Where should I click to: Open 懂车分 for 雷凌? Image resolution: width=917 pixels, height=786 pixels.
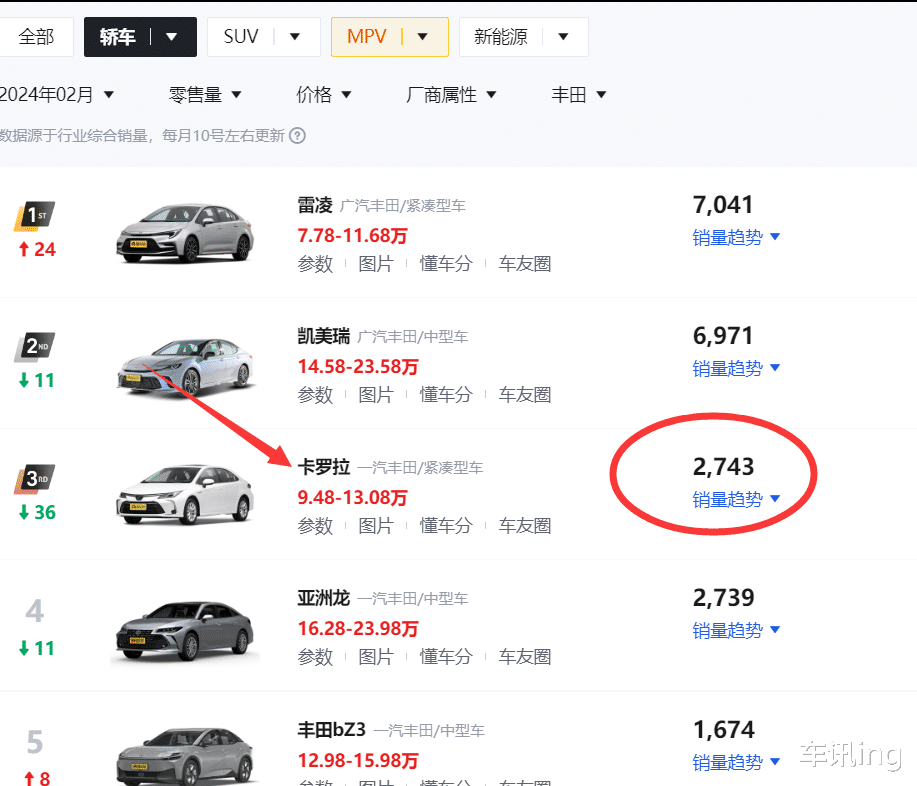pos(446,264)
